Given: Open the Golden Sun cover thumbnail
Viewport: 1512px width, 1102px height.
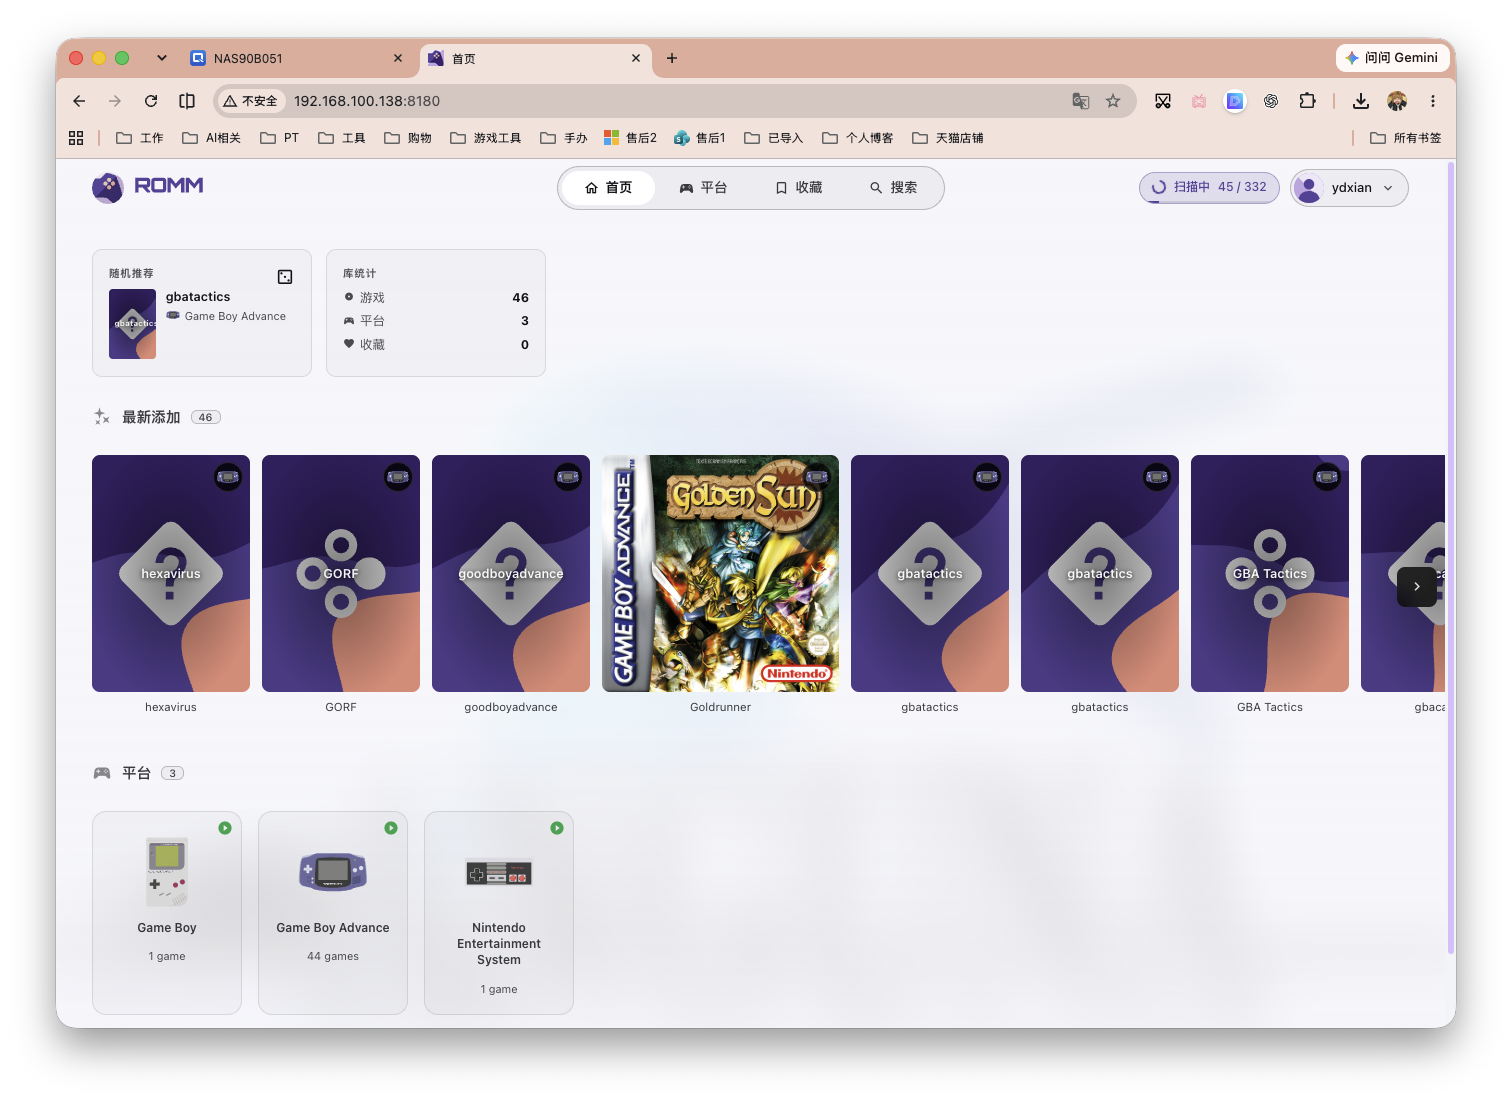Looking at the screenshot, I should pyautogui.click(x=720, y=573).
